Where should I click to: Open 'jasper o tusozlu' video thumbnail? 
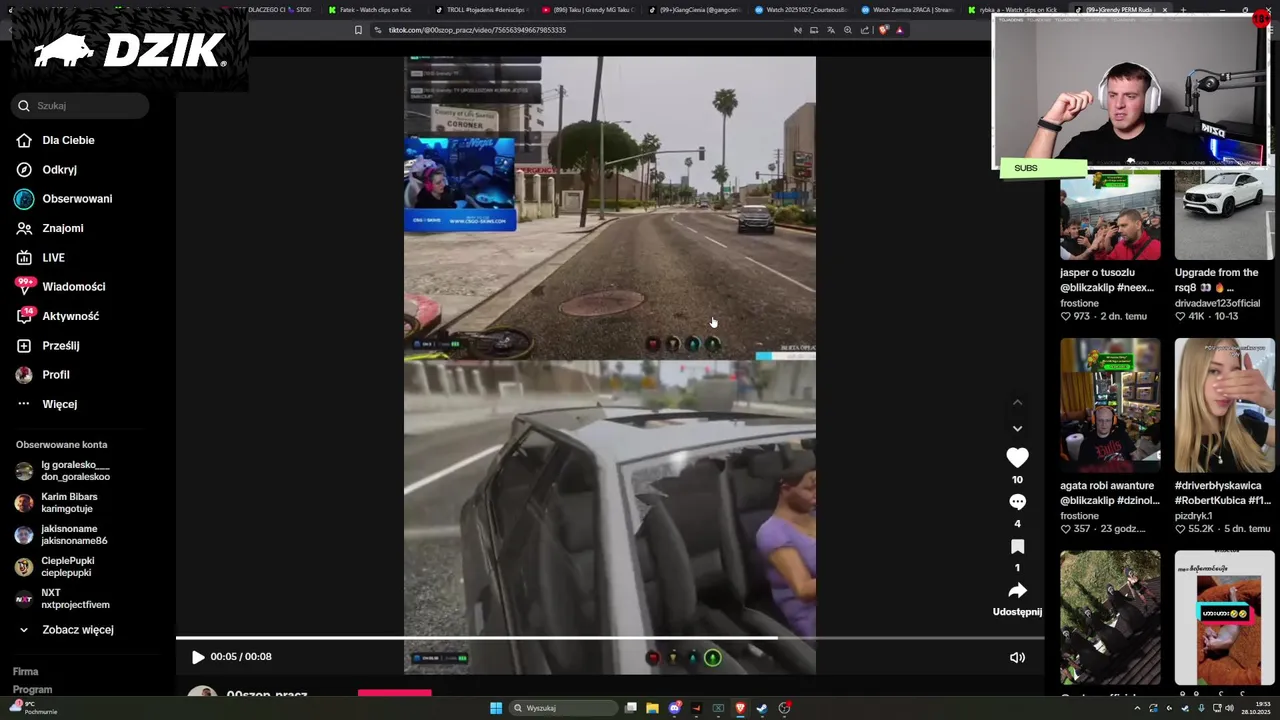[x=1110, y=215]
